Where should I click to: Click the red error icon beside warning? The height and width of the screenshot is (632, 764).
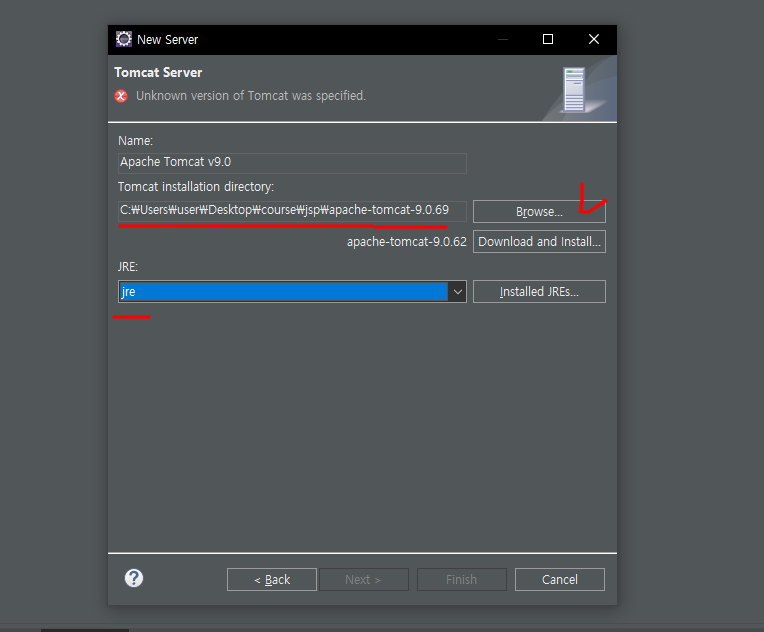click(121, 96)
